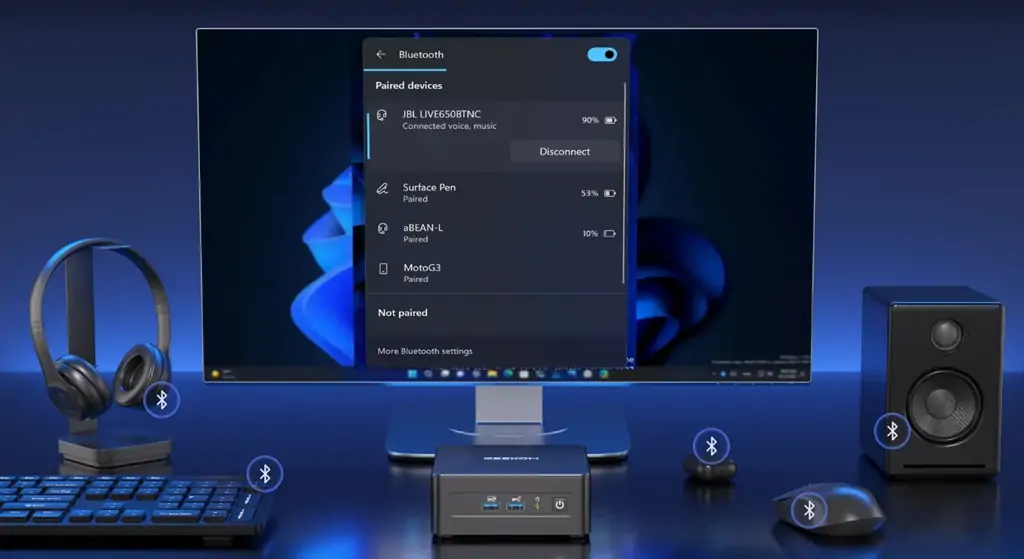Click the JBL 90% battery icon
This screenshot has height=559, width=1024.
pyautogui.click(x=610, y=120)
